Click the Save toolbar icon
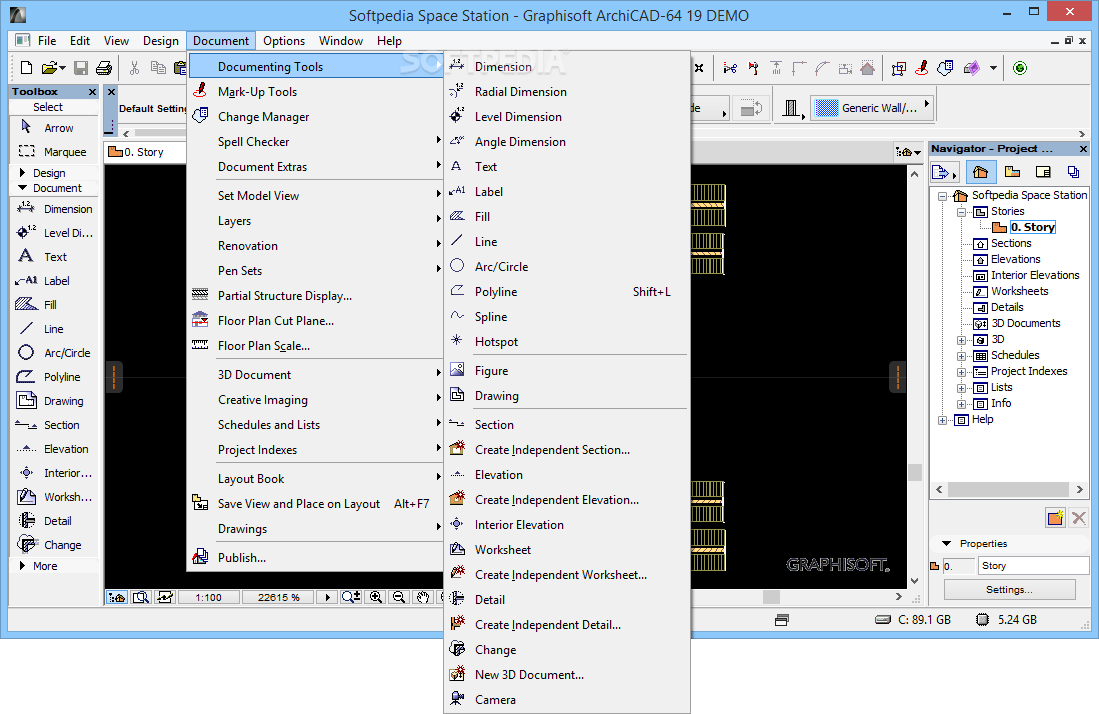 pos(81,68)
